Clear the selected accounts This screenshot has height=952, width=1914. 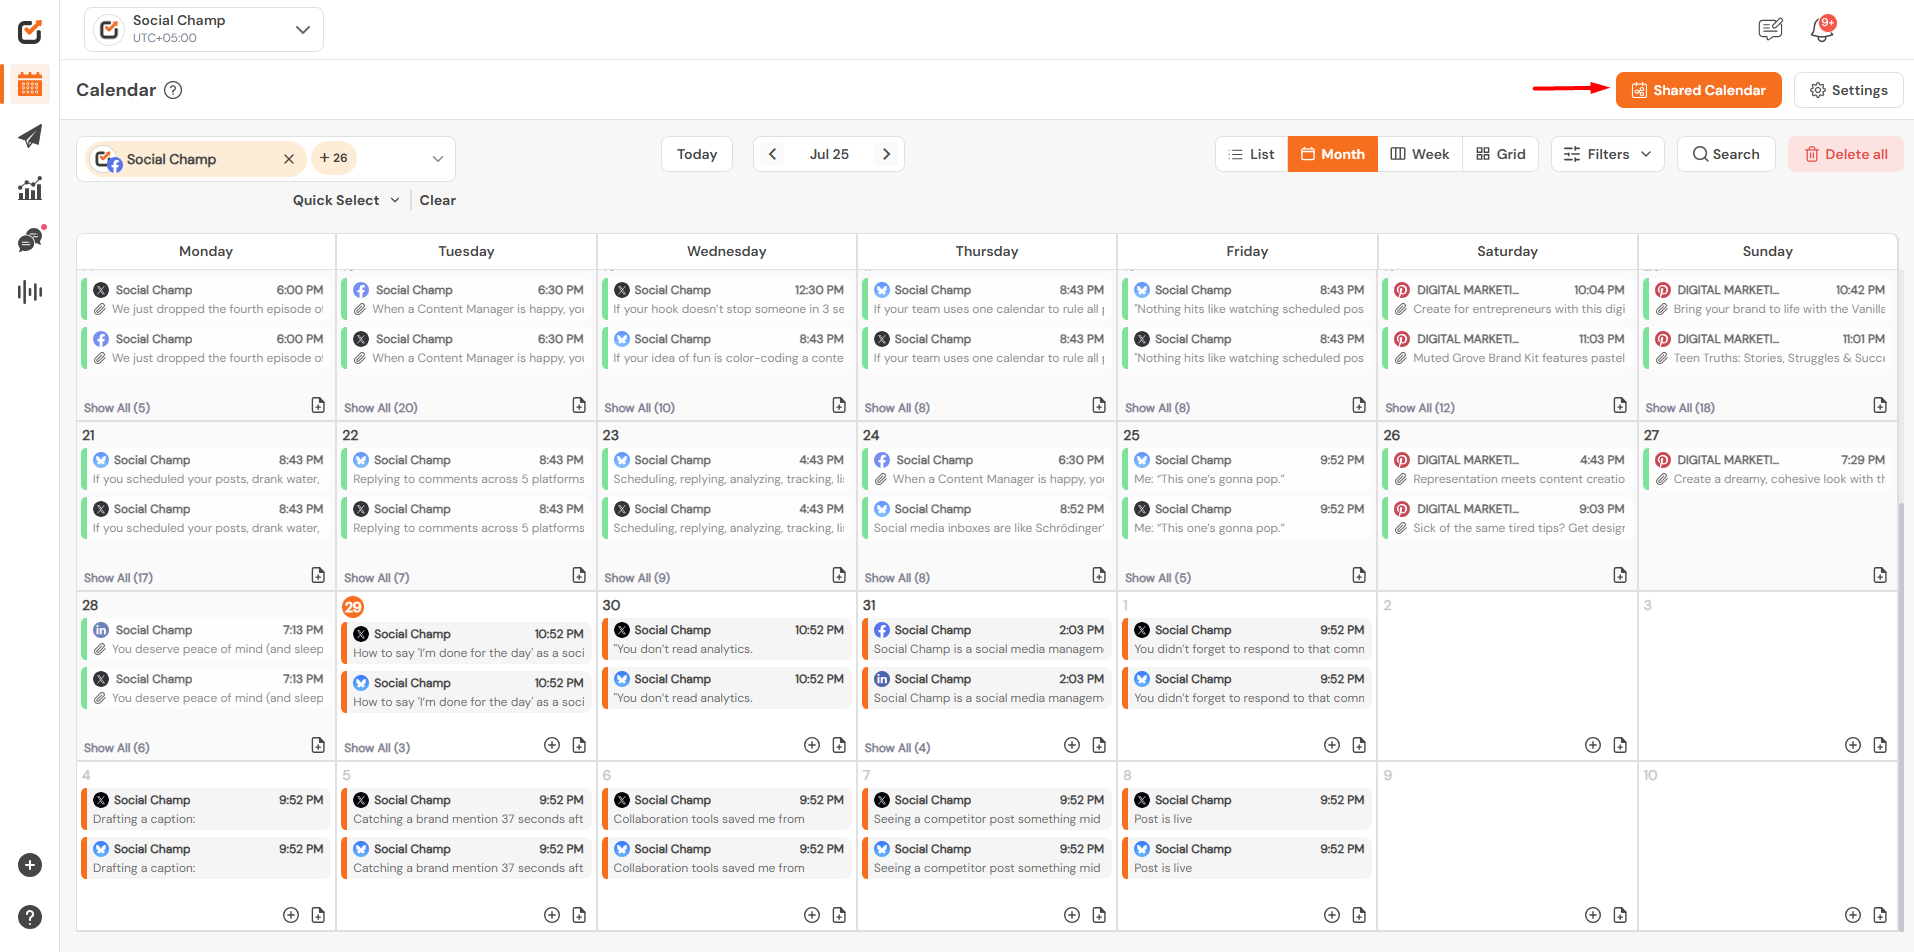click(438, 200)
